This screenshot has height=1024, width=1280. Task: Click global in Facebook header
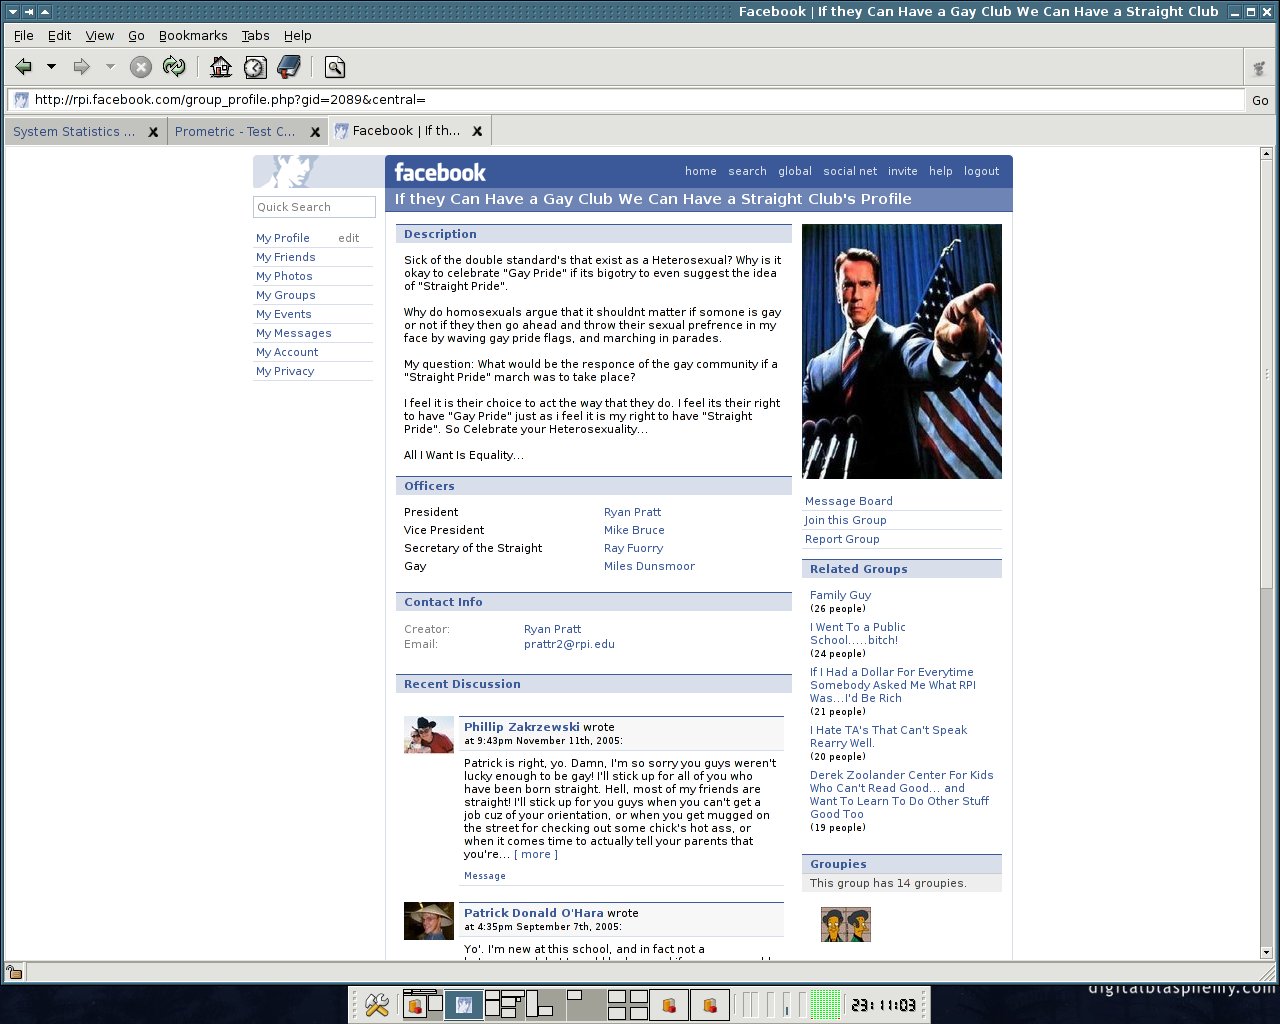tap(795, 171)
